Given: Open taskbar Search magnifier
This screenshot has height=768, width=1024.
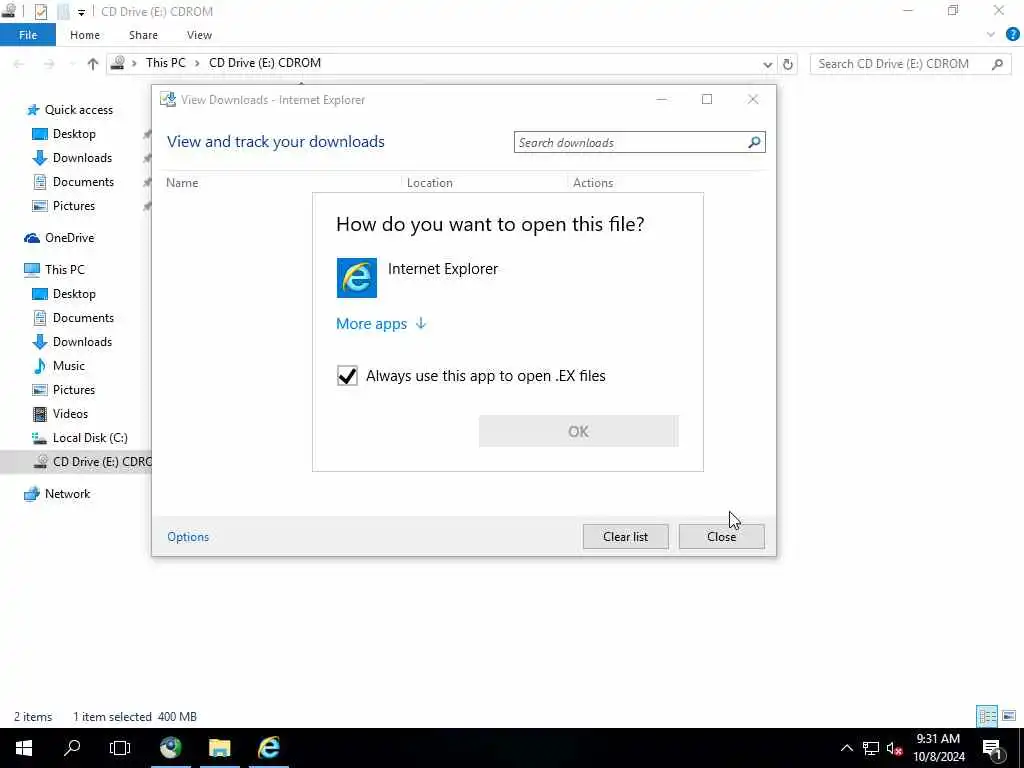Looking at the screenshot, I should pos(72,748).
